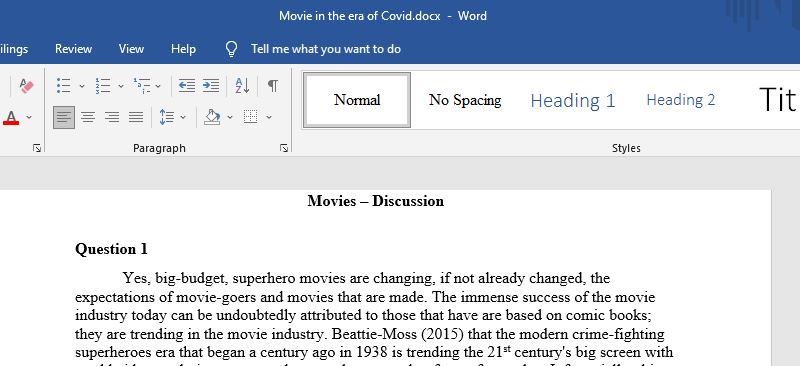
Task: Open the Font dialog launcher
Action: point(37,148)
